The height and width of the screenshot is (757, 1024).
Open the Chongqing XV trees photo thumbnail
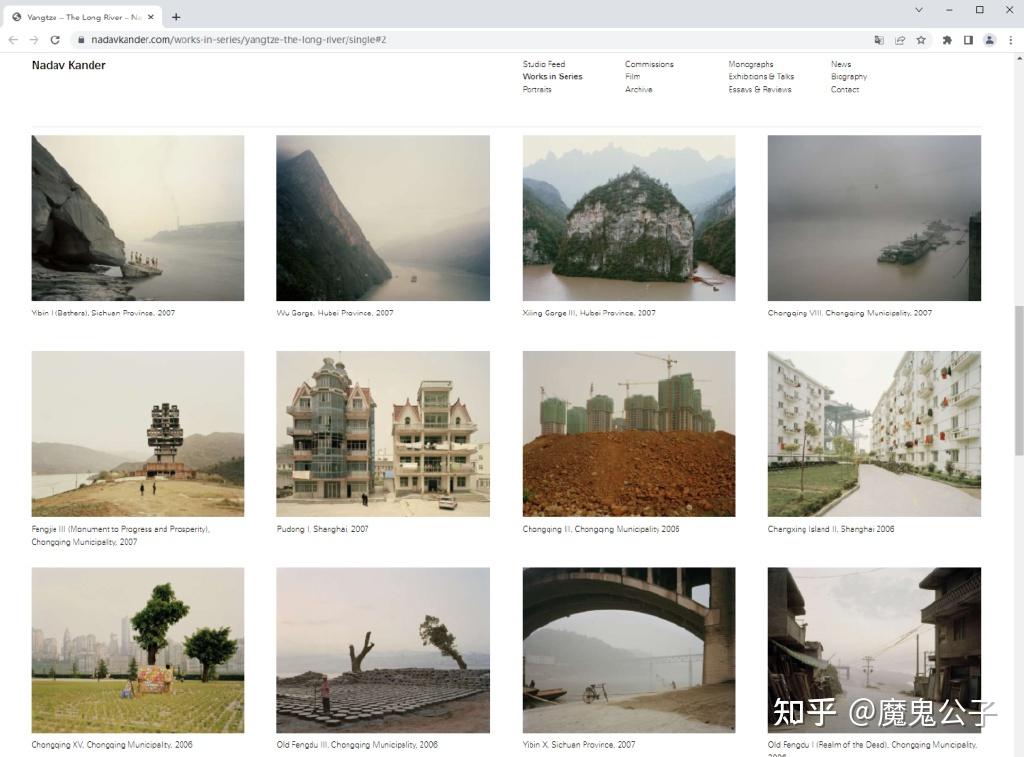point(138,650)
